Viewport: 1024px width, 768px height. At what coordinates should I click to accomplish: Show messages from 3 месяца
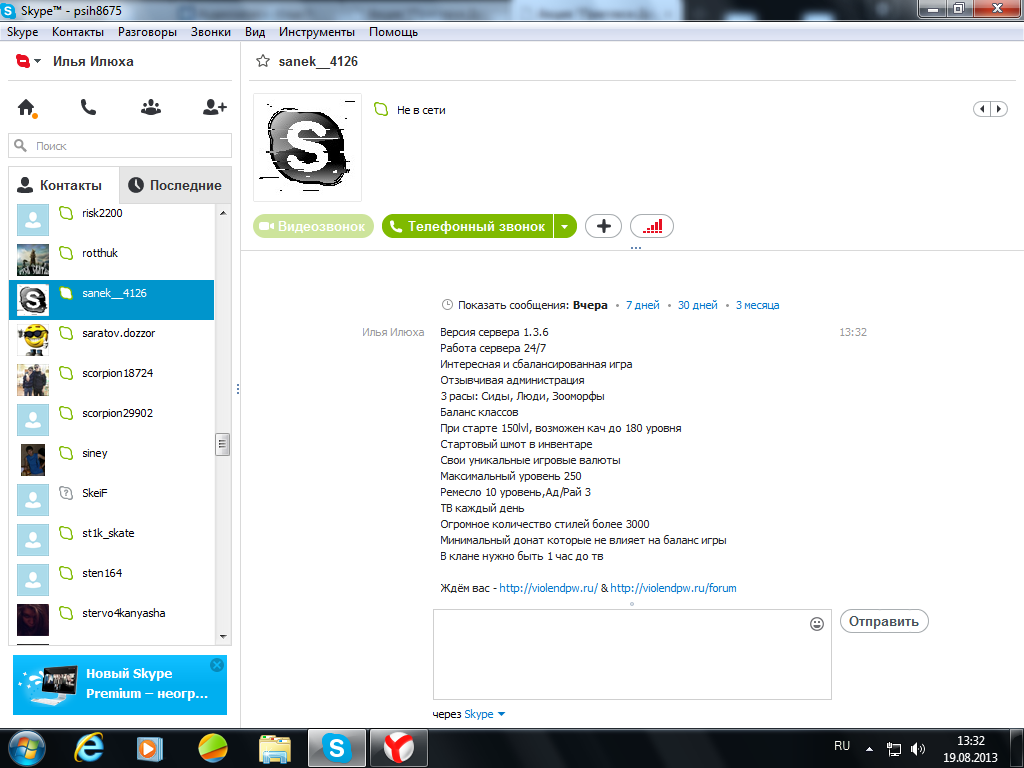[x=757, y=305]
